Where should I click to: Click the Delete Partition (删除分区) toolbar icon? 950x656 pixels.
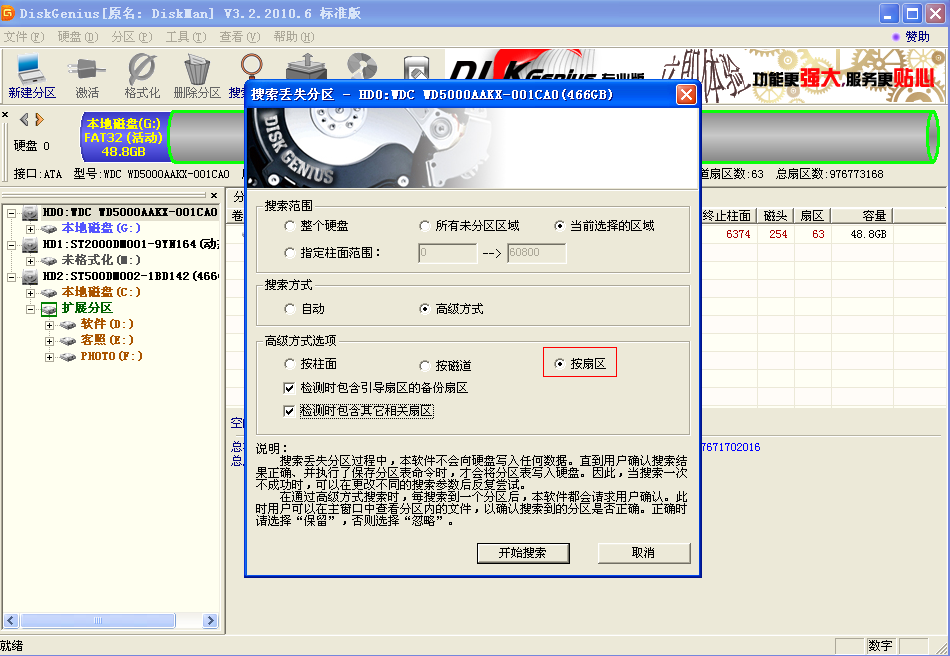197,76
